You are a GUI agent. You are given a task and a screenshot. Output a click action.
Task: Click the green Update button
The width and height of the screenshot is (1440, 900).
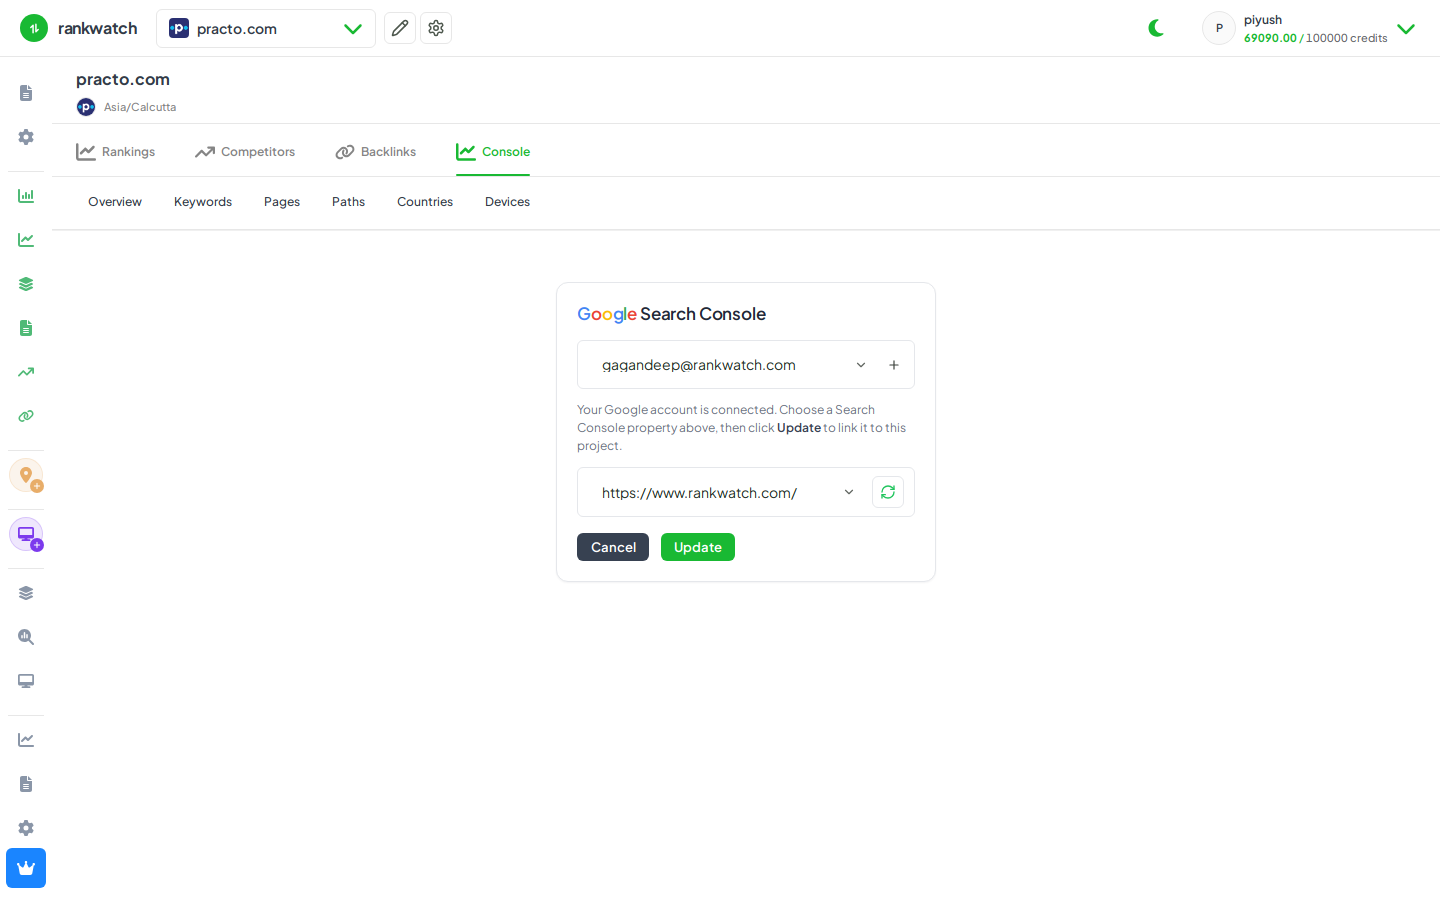698,547
